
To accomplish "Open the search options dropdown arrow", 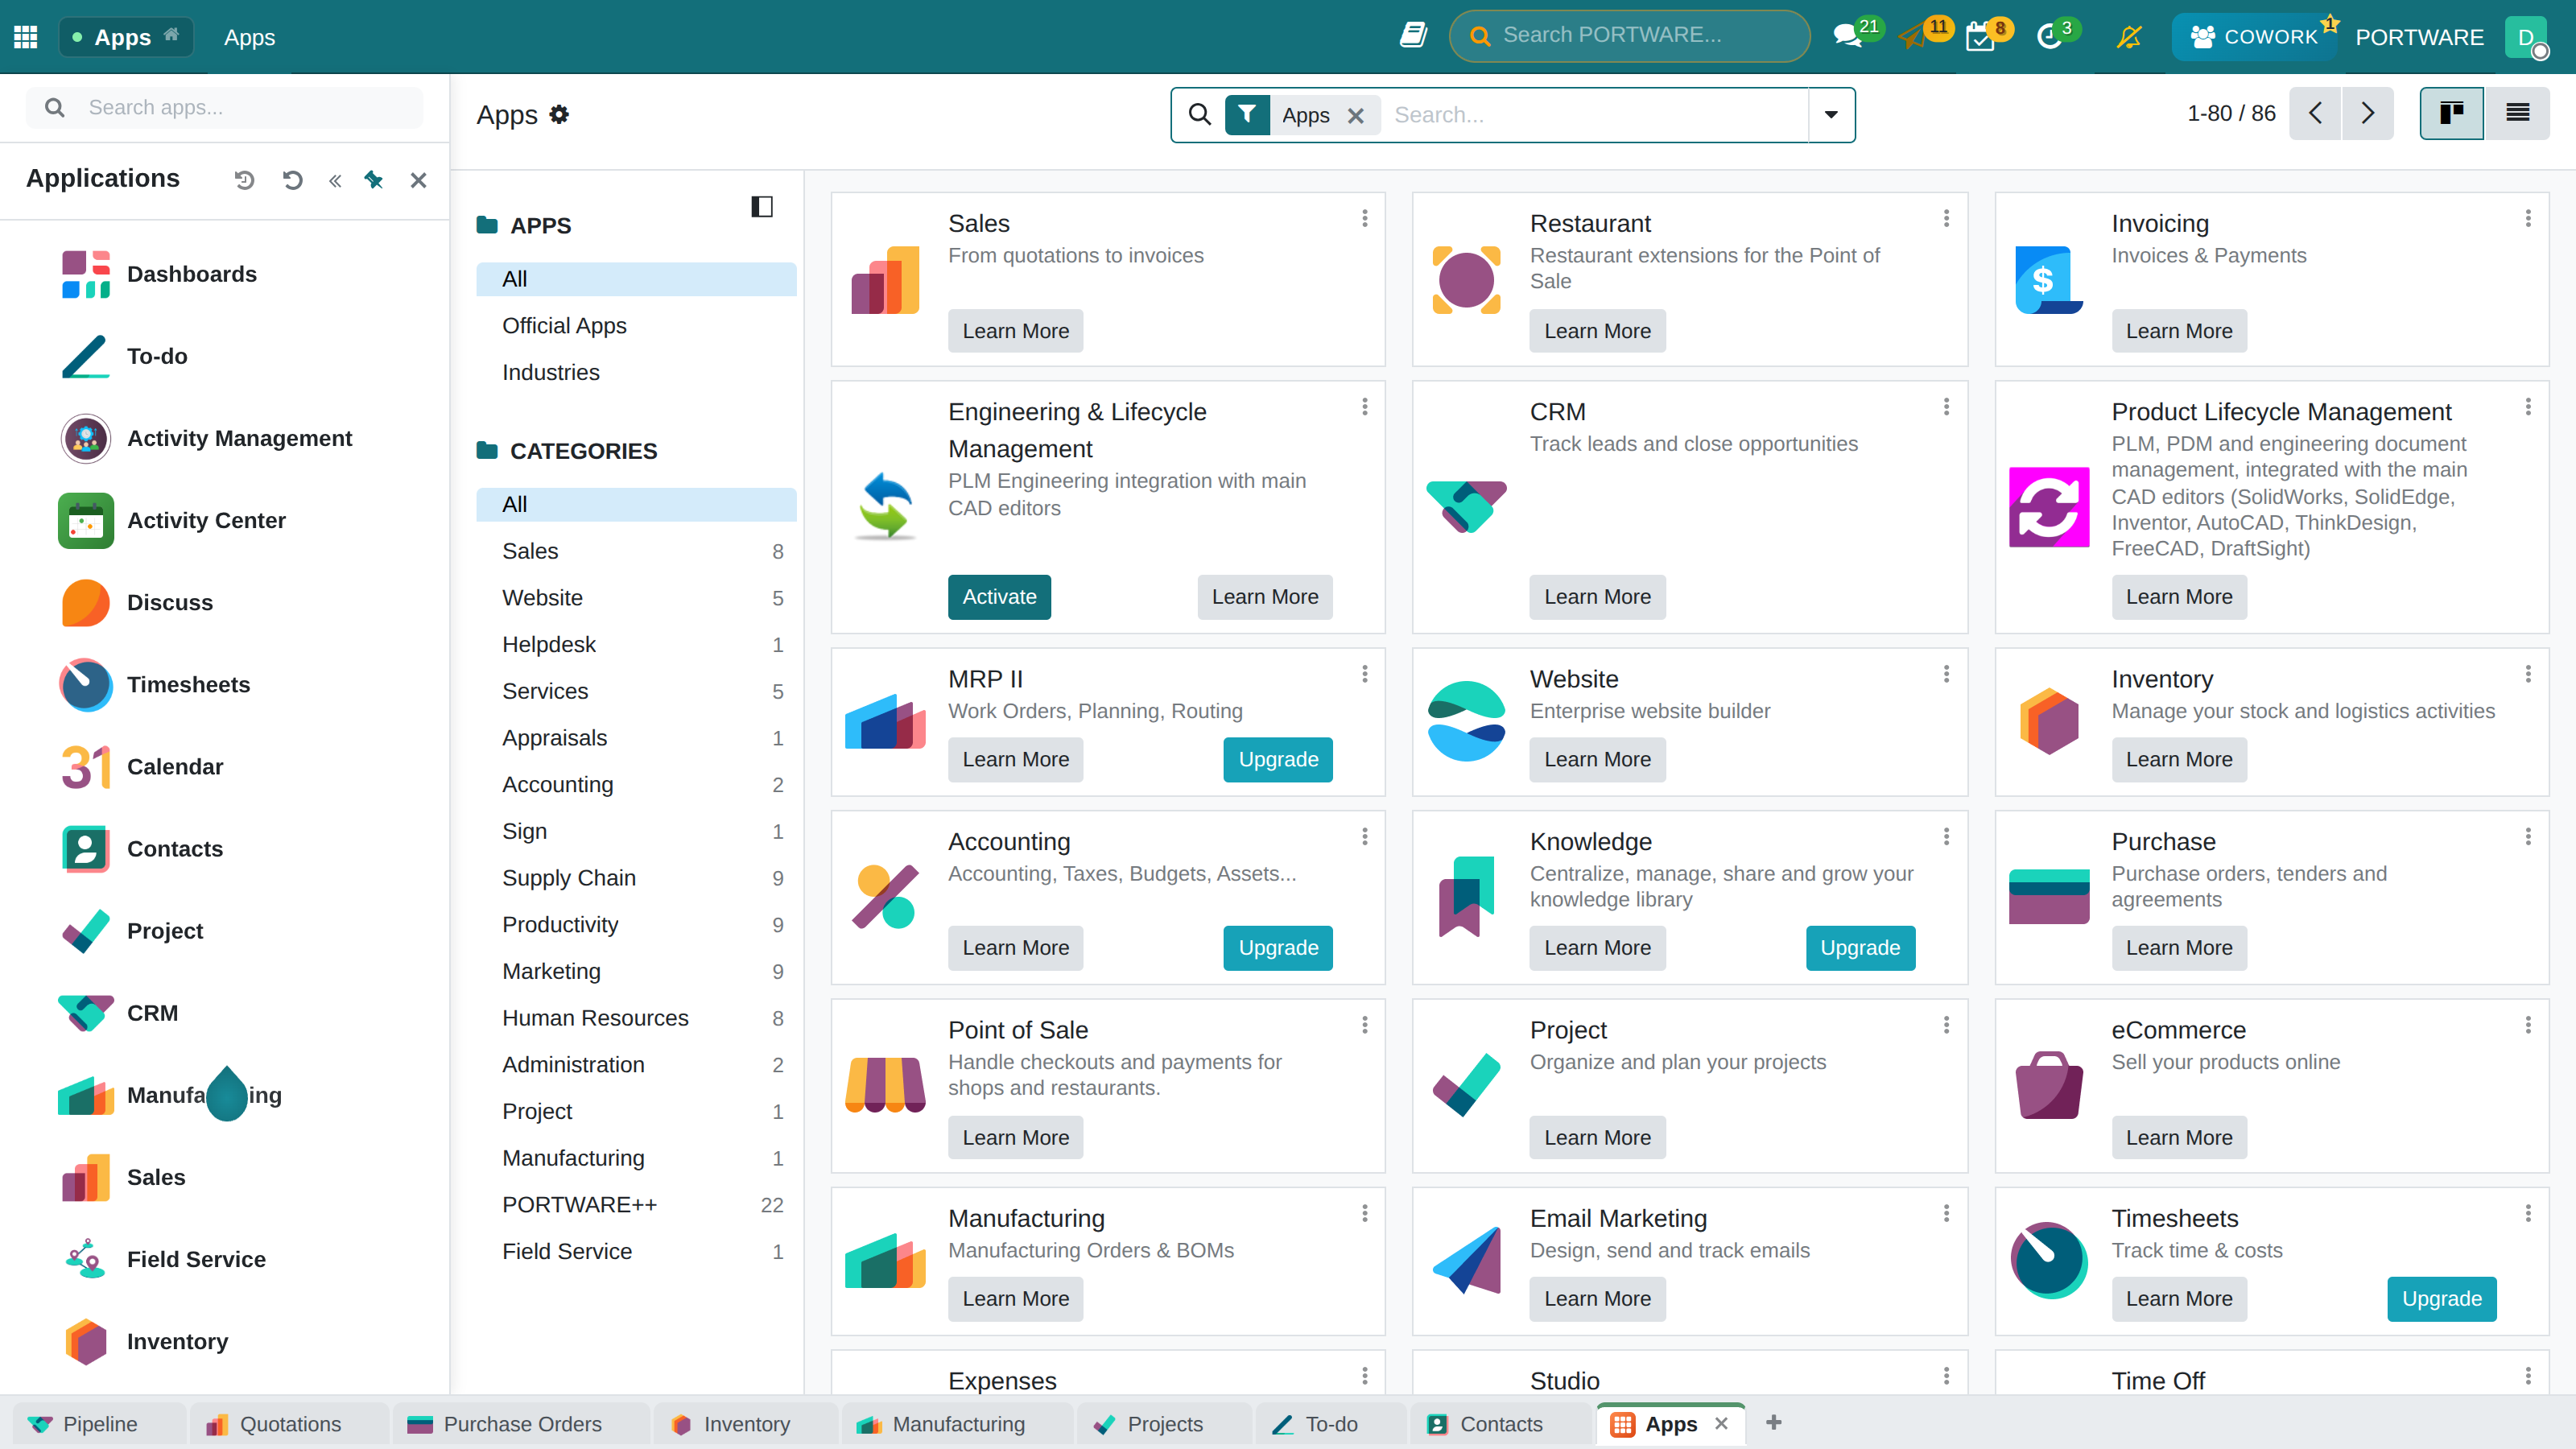I will (x=1831, y=115).
